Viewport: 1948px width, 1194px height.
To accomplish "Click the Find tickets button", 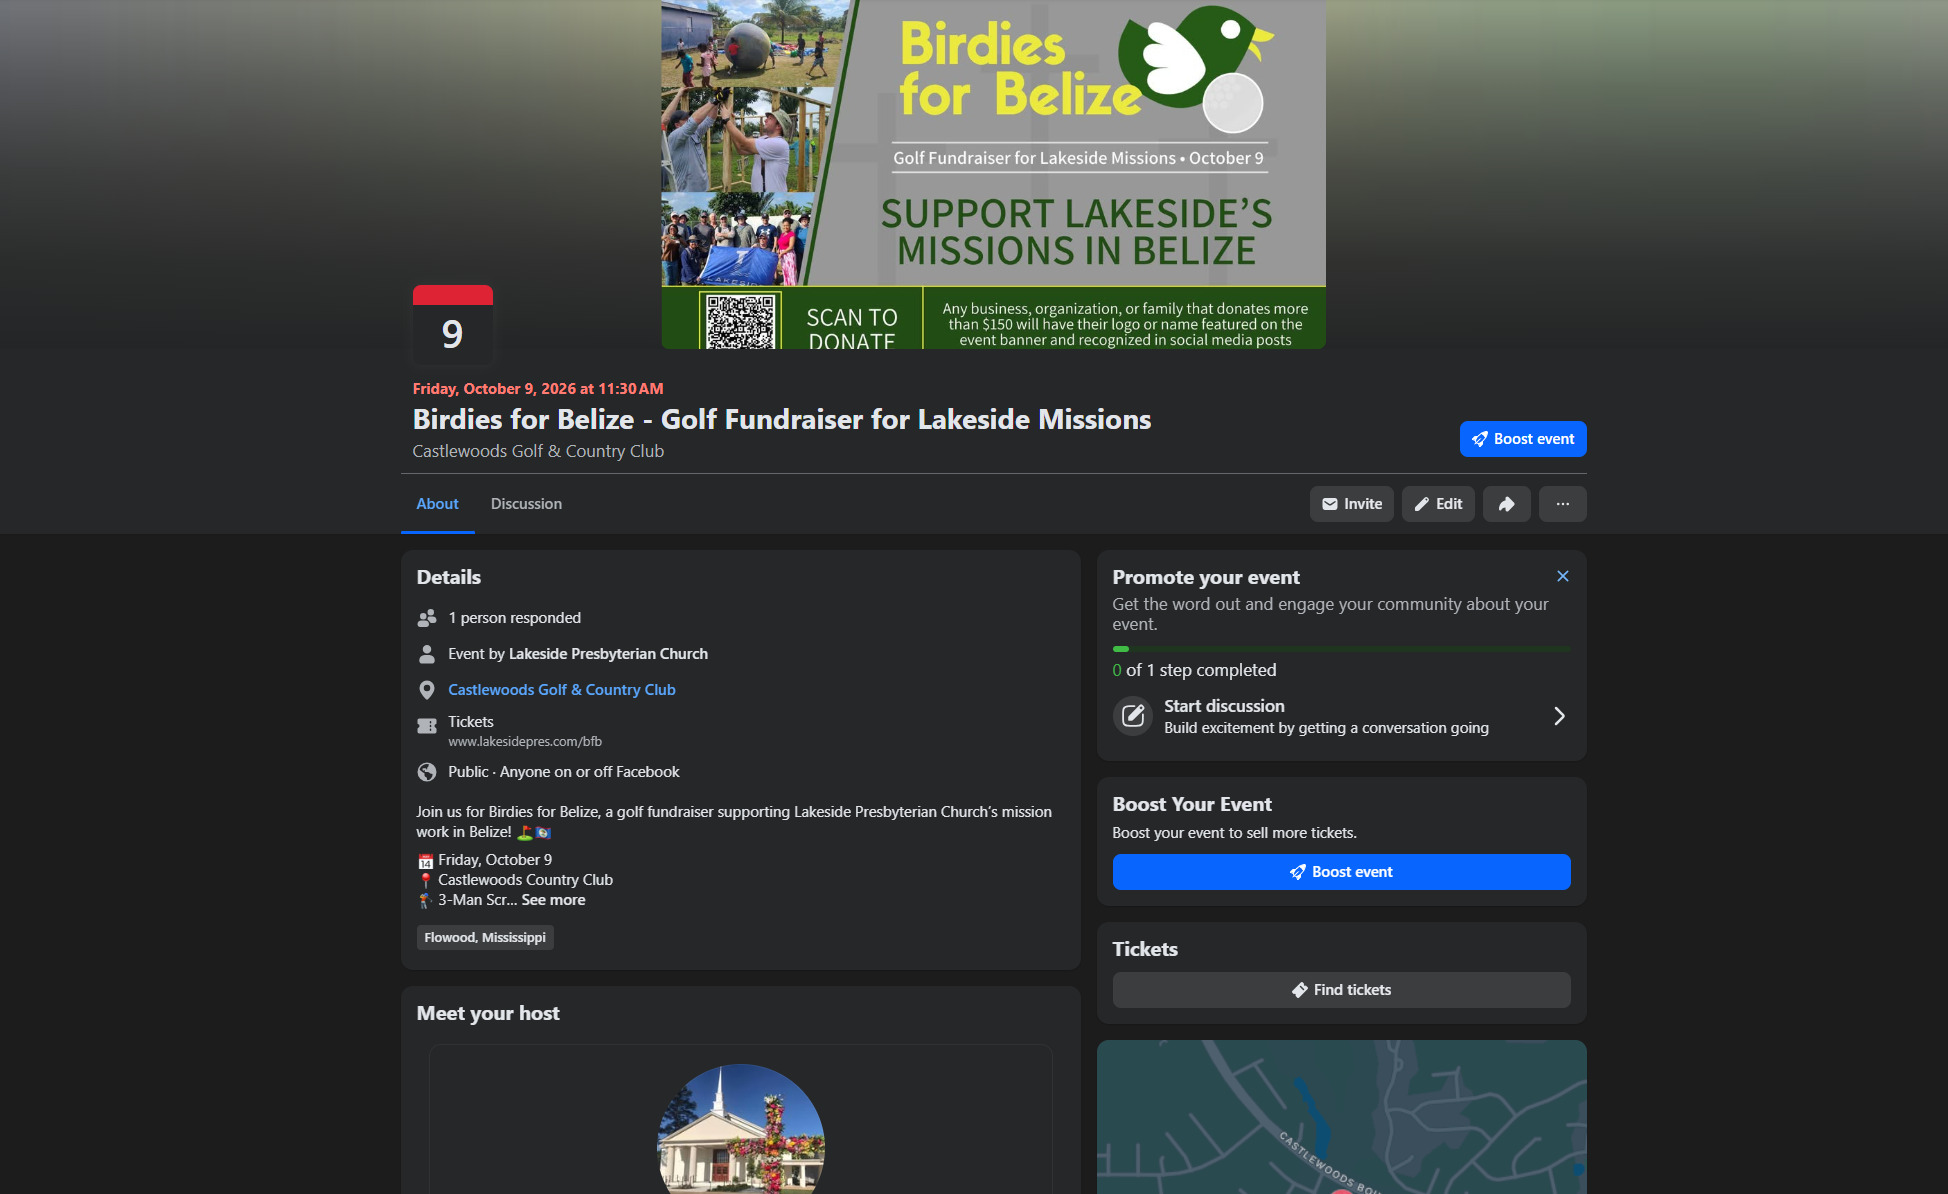I will (1342, 990).
